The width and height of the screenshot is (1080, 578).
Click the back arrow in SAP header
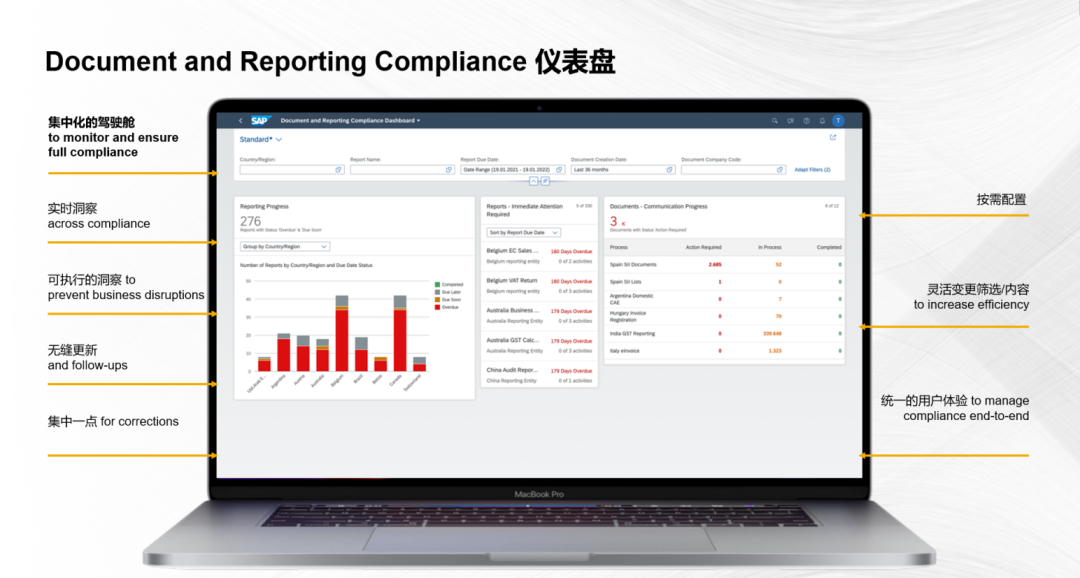pyautogui.click(x=240, y=120)
